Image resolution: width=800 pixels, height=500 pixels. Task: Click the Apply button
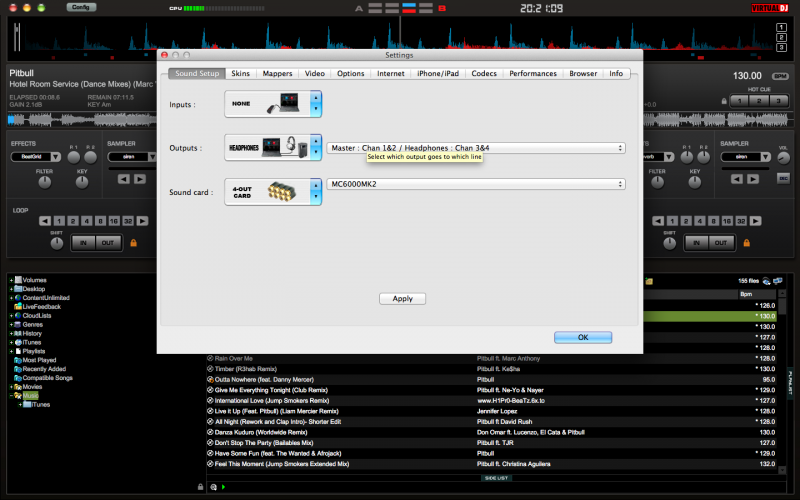point(402,298)
